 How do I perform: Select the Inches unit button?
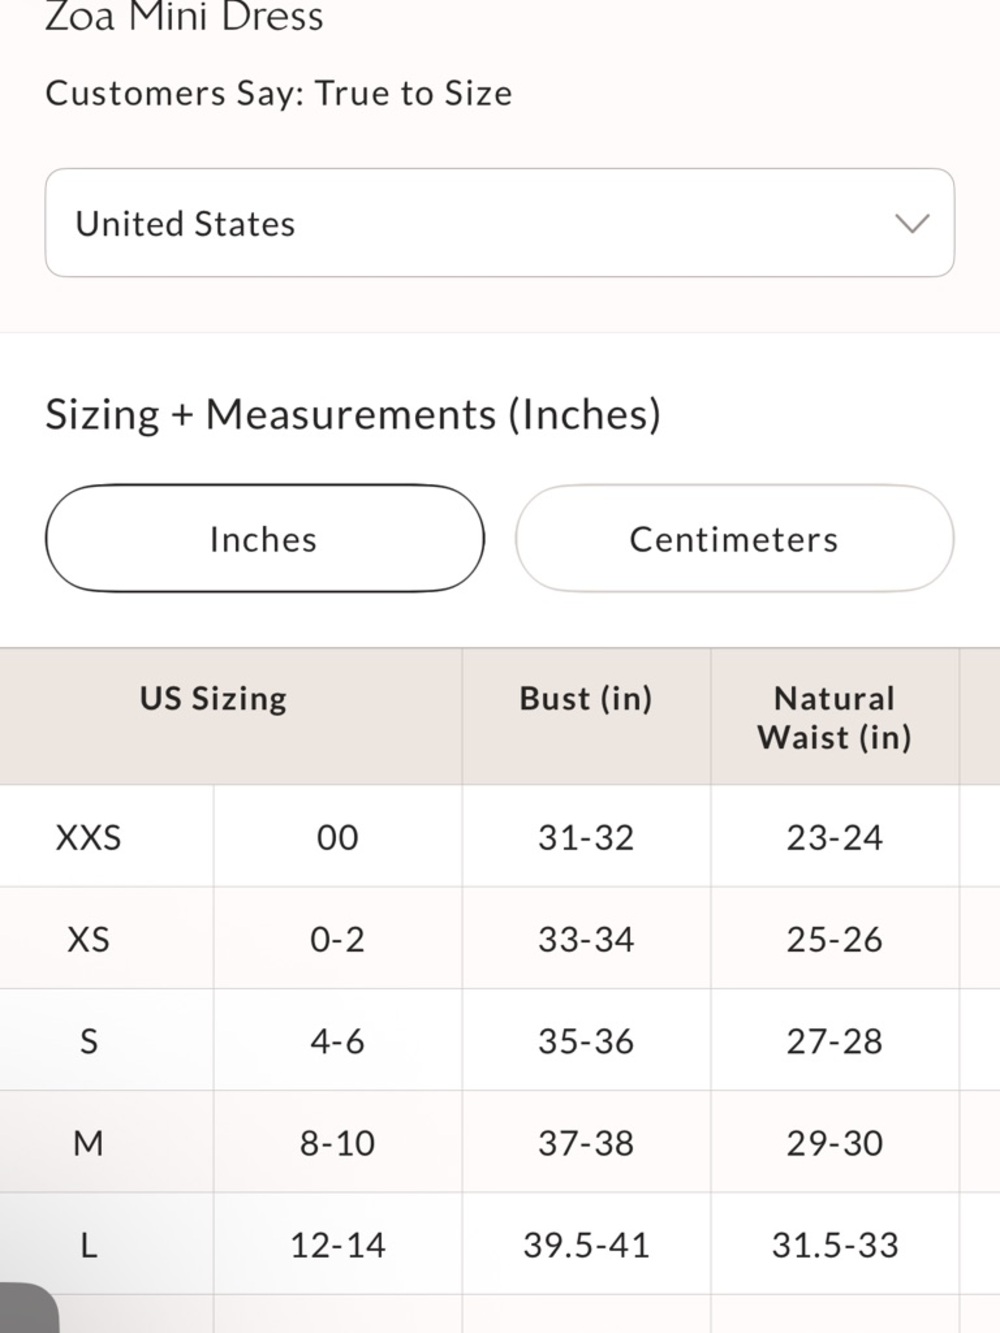point(264,539)
